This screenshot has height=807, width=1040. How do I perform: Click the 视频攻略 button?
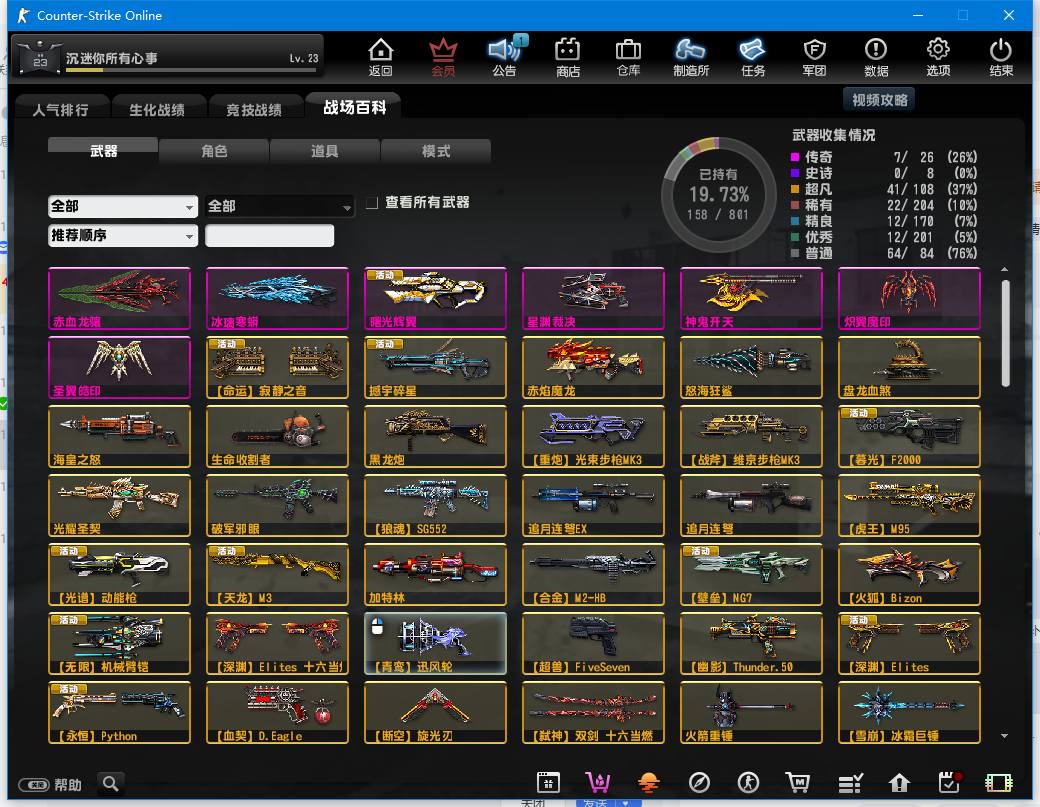[879, 99]
